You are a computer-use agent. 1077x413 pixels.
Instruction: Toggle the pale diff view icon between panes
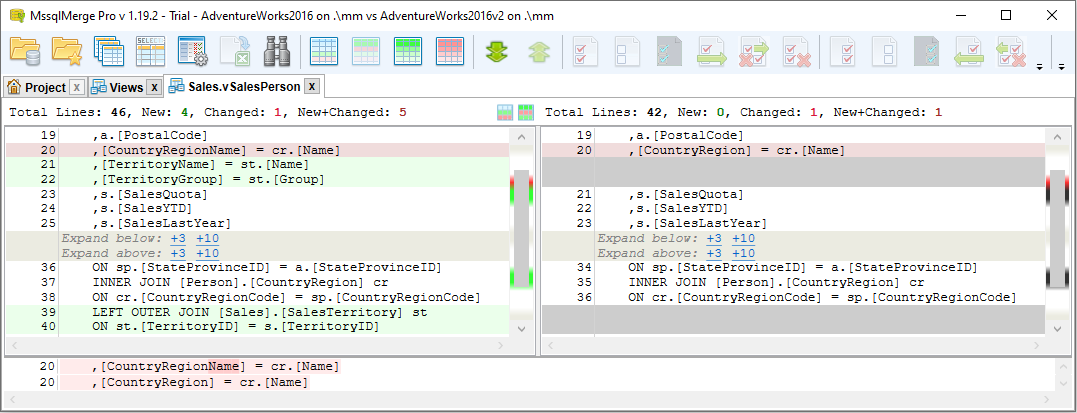[505, 112]
